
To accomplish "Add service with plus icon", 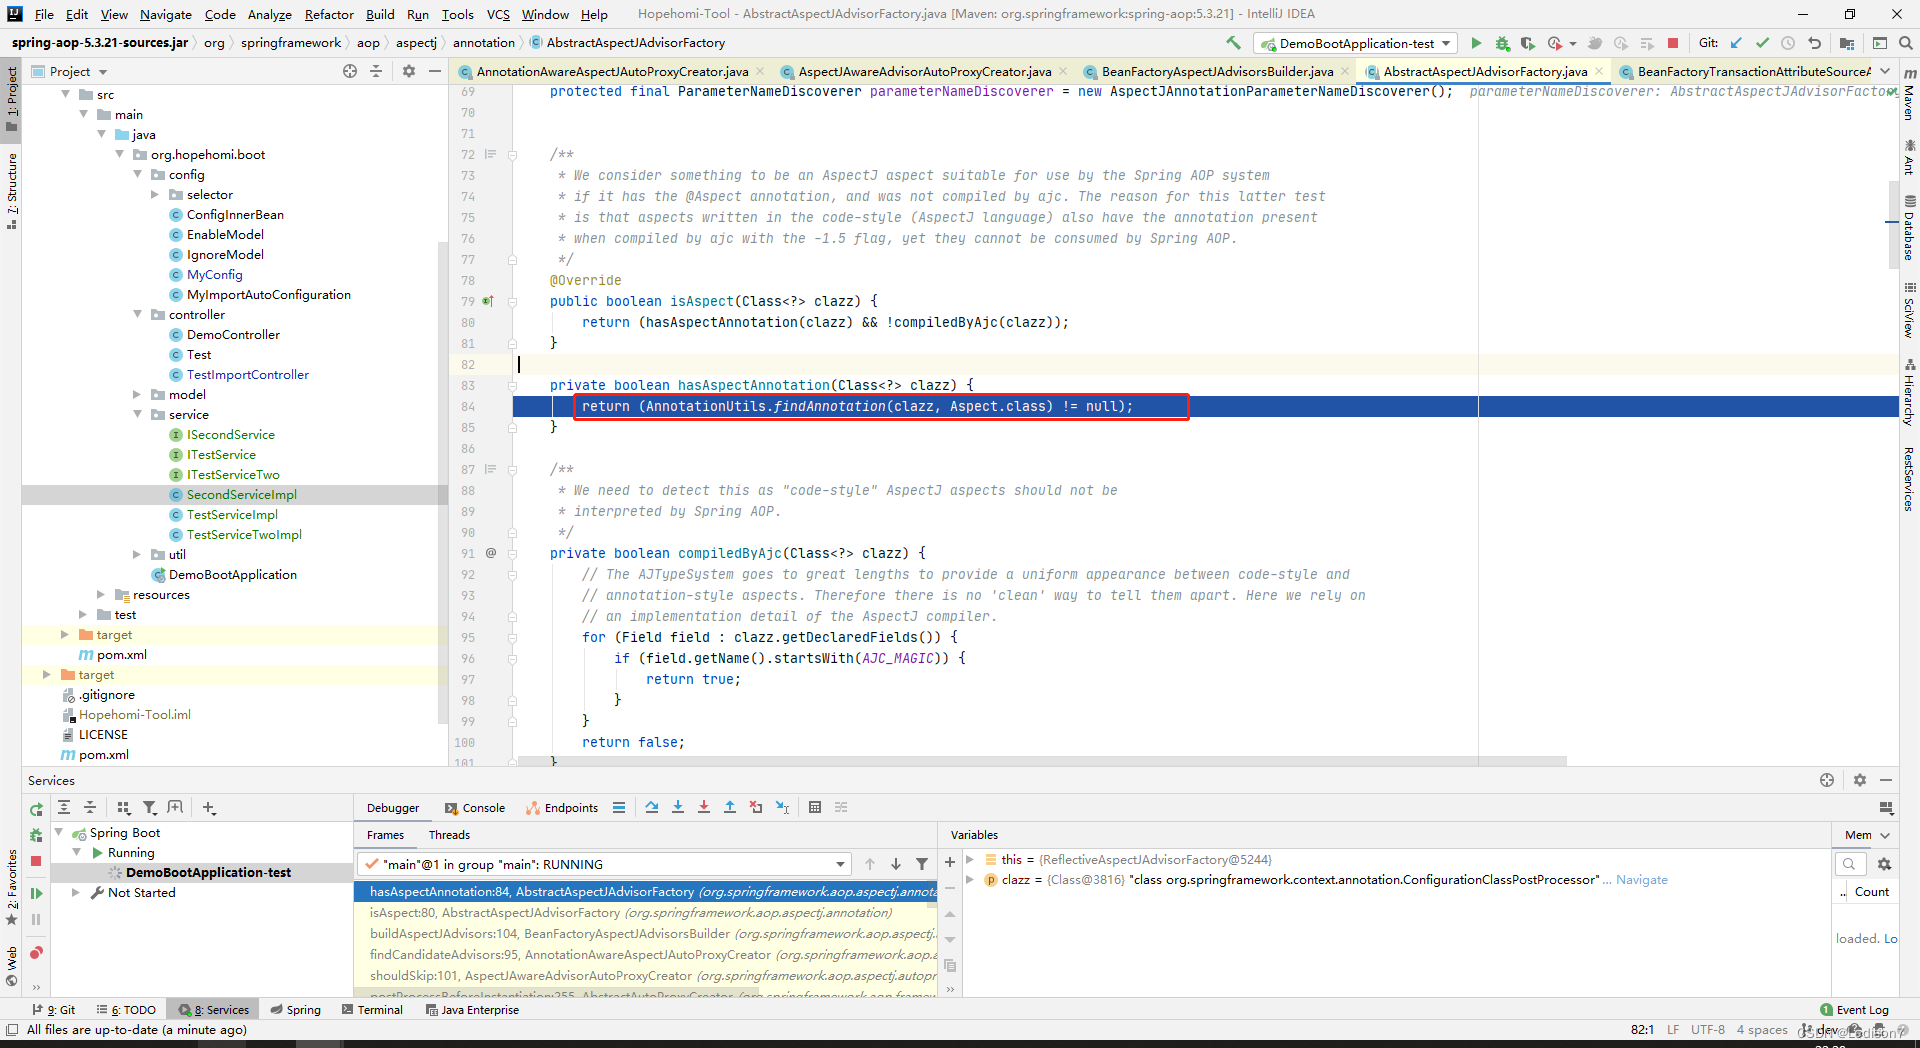I will [208, 807].
